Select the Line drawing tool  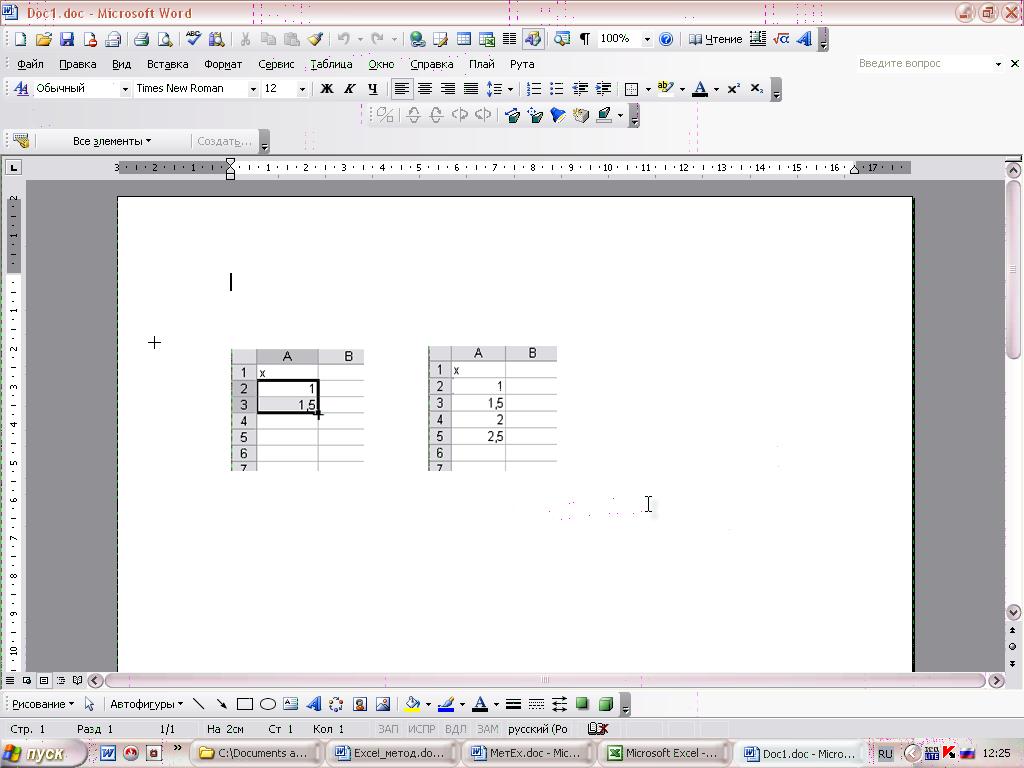[x=199, y=704]
